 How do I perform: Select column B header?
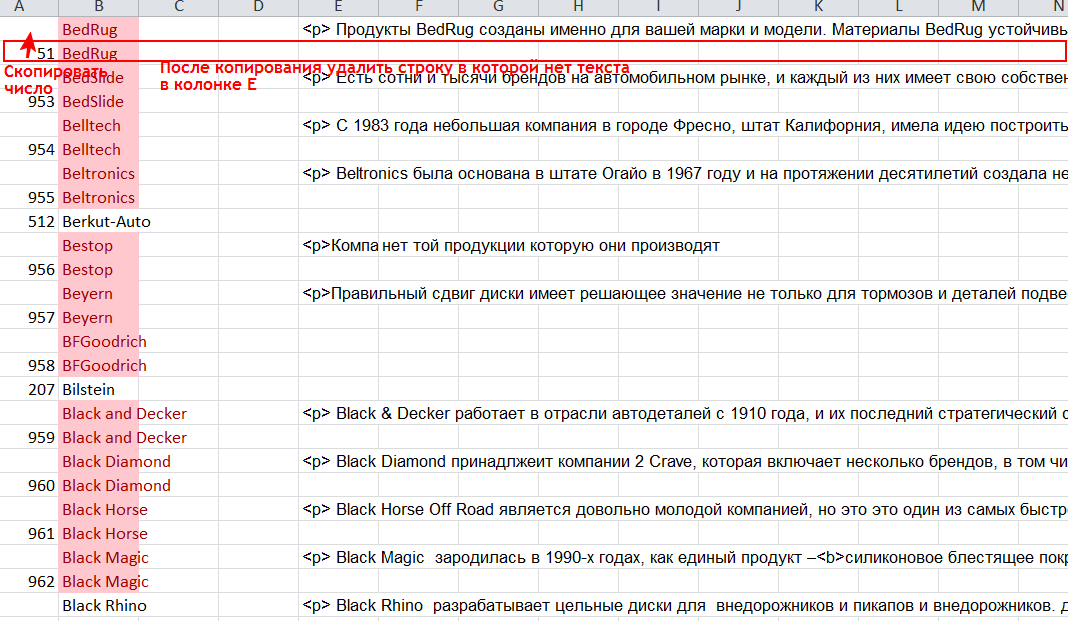[x=99, y=7]
